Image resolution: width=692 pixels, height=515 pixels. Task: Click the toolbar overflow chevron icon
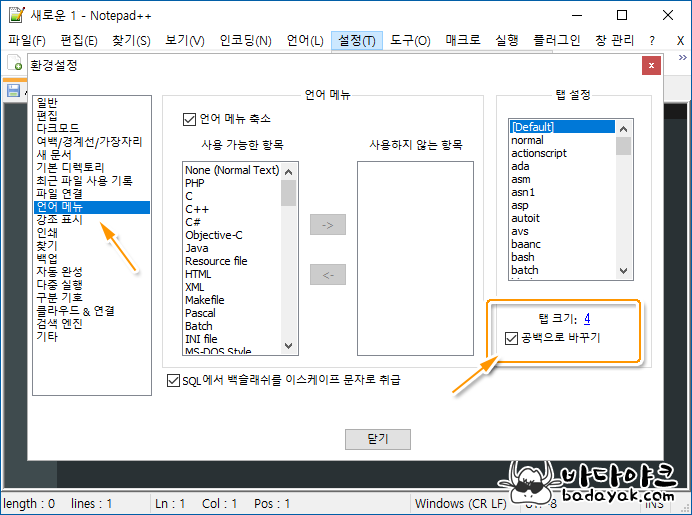pos(682,58)
